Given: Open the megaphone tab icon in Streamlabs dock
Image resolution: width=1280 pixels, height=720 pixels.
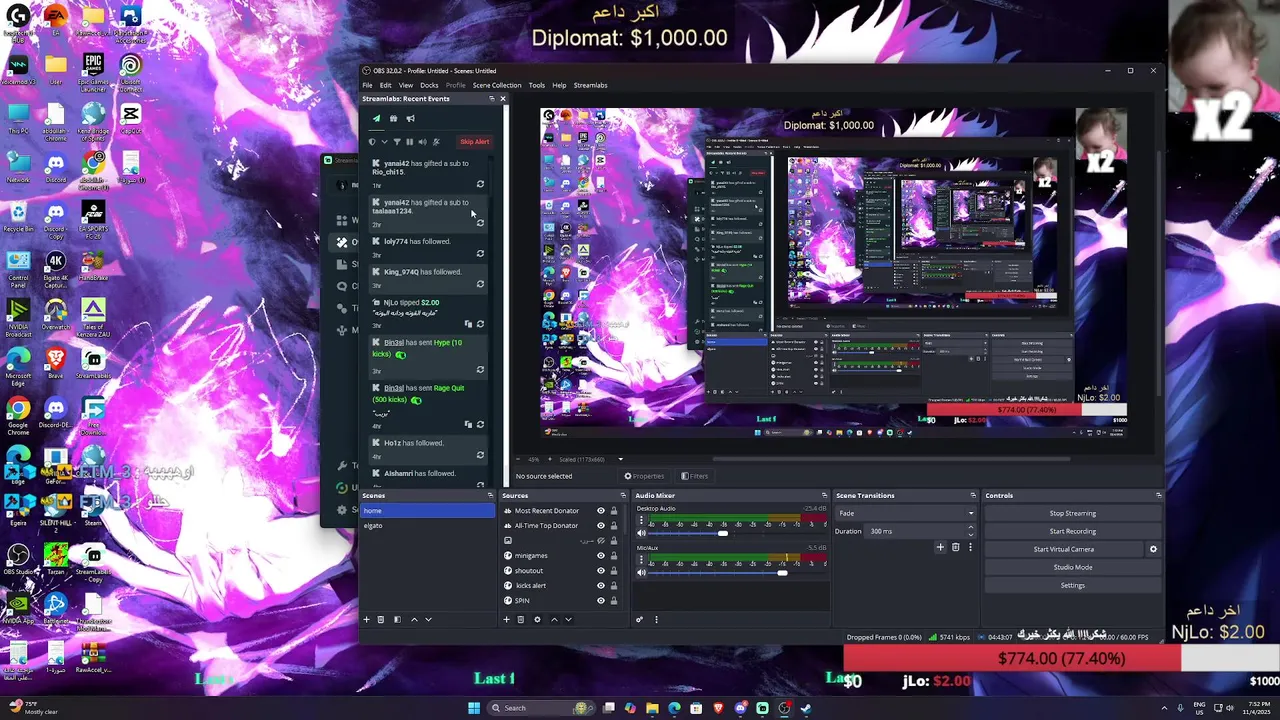Looking at the screenshot, I should coord(410,118).
